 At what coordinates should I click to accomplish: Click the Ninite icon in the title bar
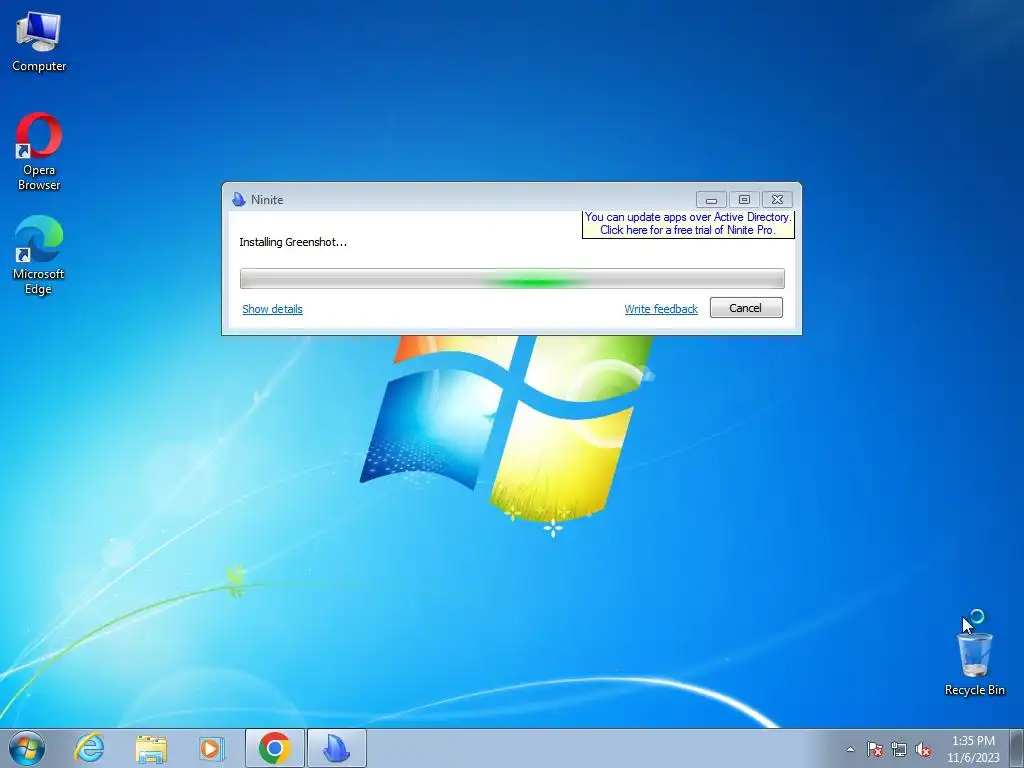pyautogui.click(x=239, y=199)
